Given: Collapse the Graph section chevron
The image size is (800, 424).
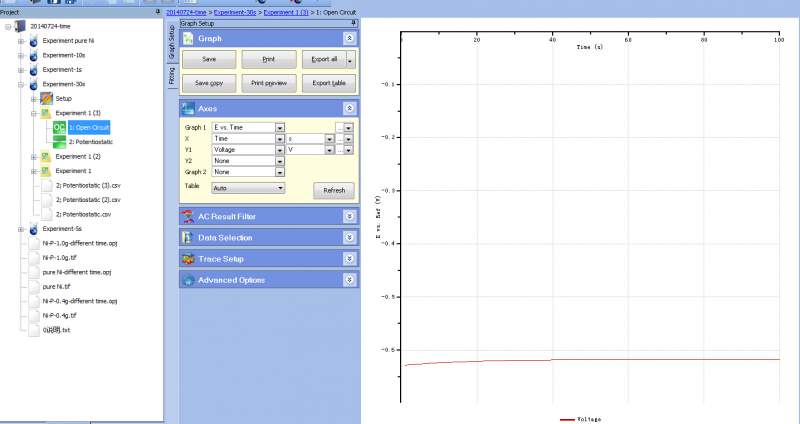Looking at the screenshot, I should (x=349, y=38).
